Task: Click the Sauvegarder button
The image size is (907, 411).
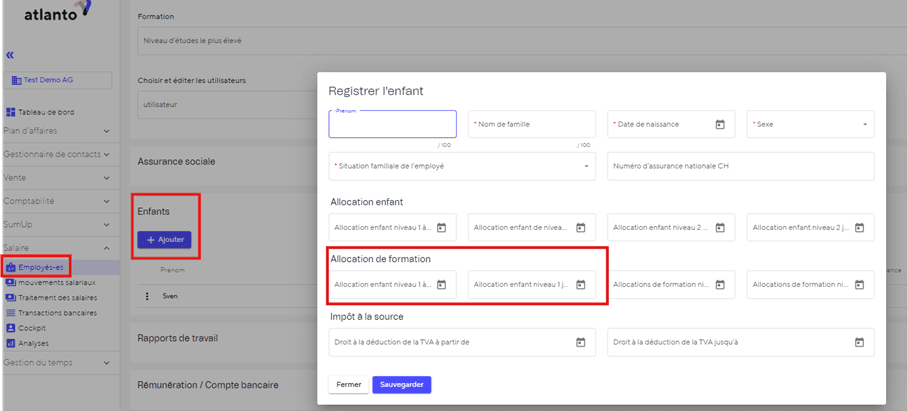Action: pyautogui.click(x=401, y=384)
